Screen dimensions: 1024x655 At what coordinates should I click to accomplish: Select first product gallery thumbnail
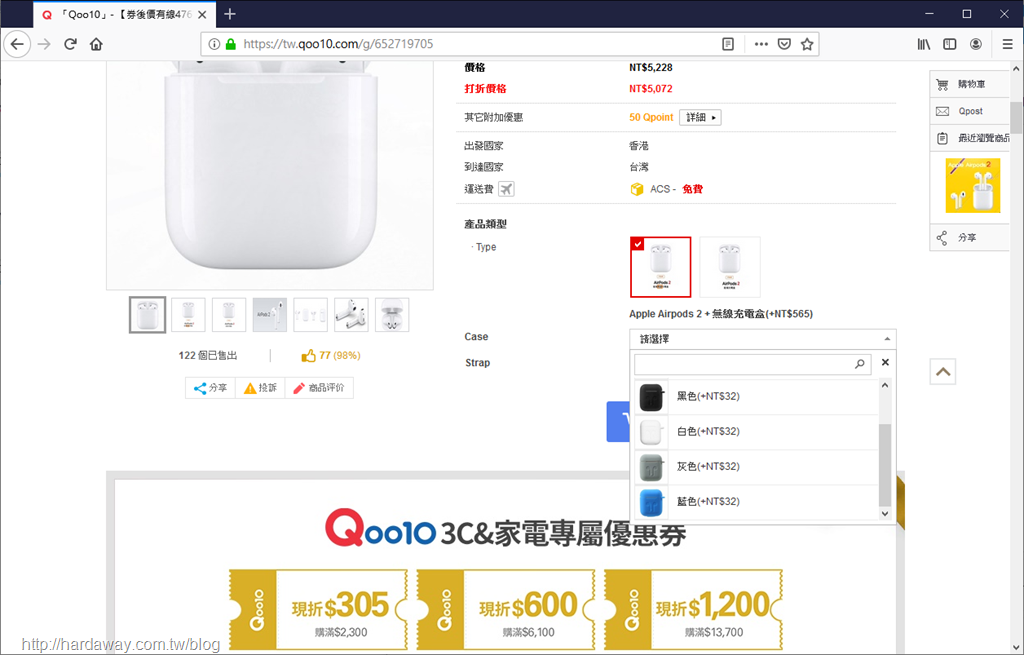point(148,315)
